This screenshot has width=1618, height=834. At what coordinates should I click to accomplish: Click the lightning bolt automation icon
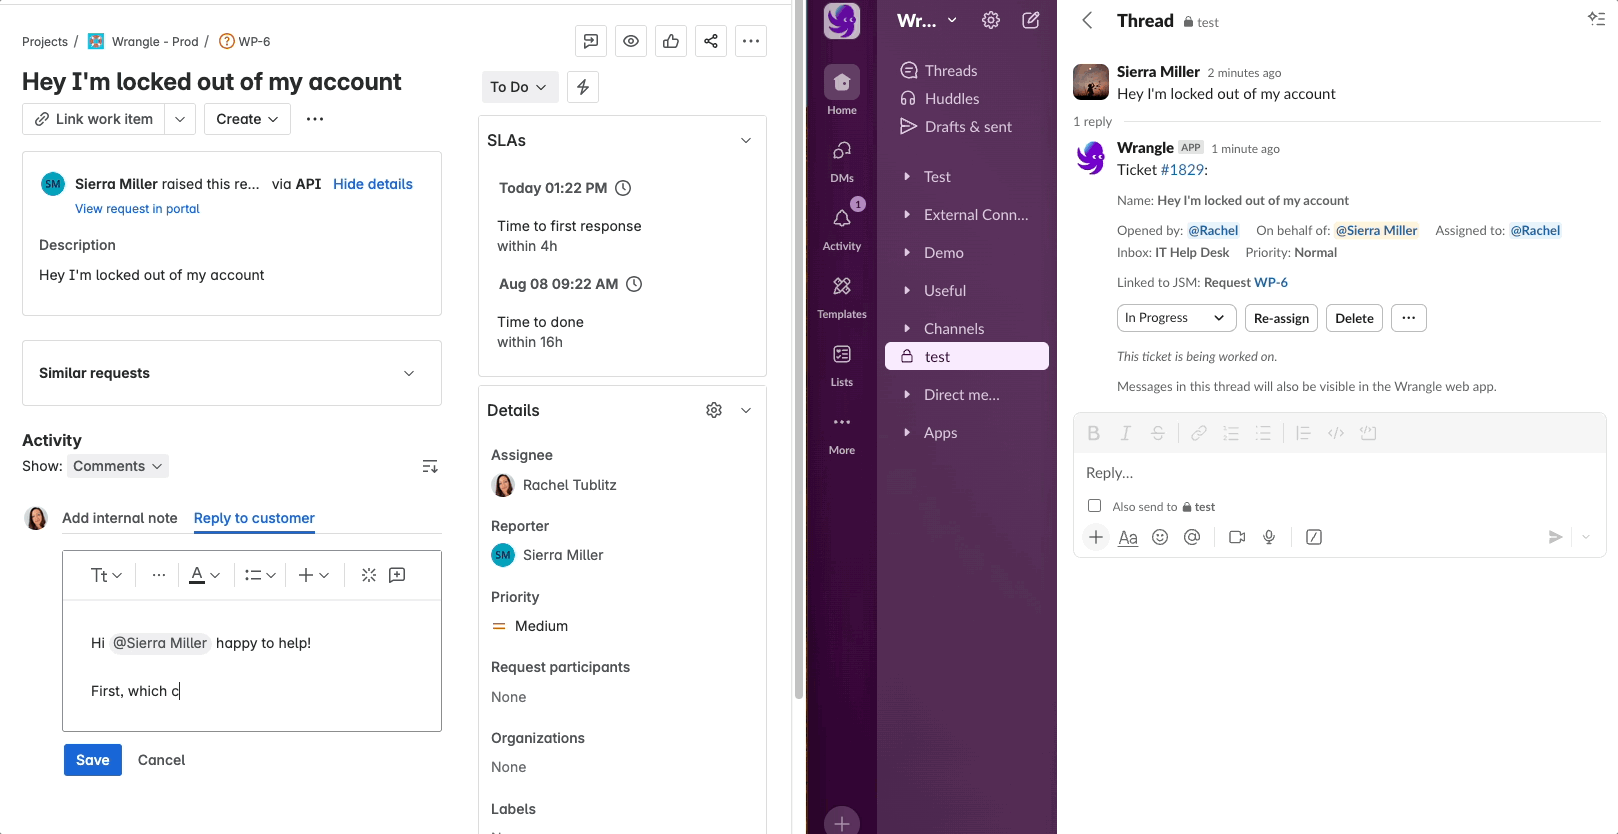583,87
